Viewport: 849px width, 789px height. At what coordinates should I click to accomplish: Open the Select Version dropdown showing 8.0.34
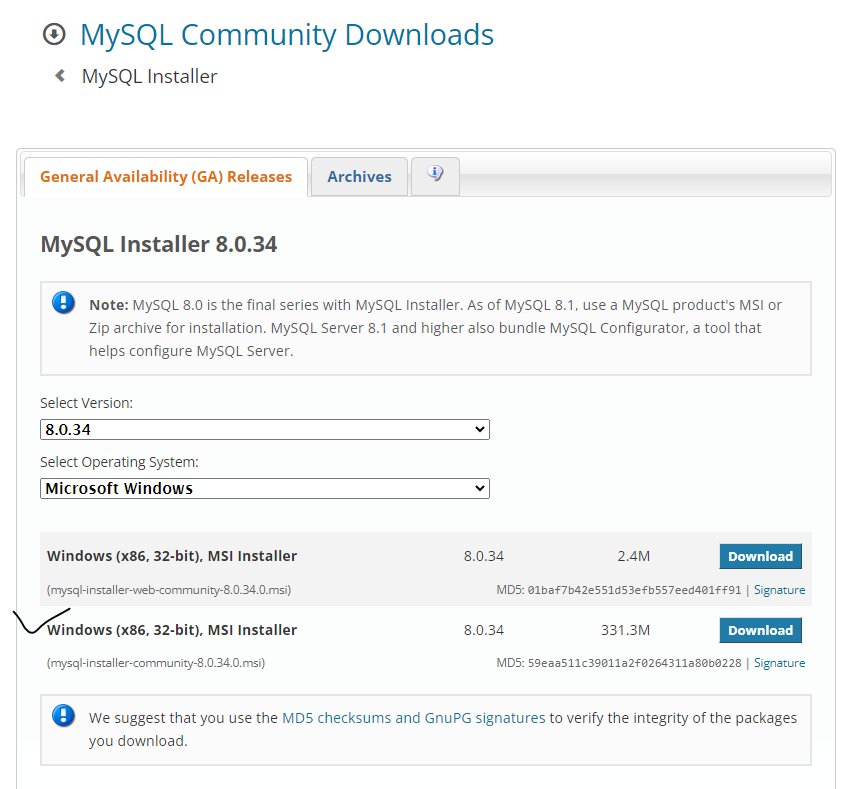(x=265, y=429)
